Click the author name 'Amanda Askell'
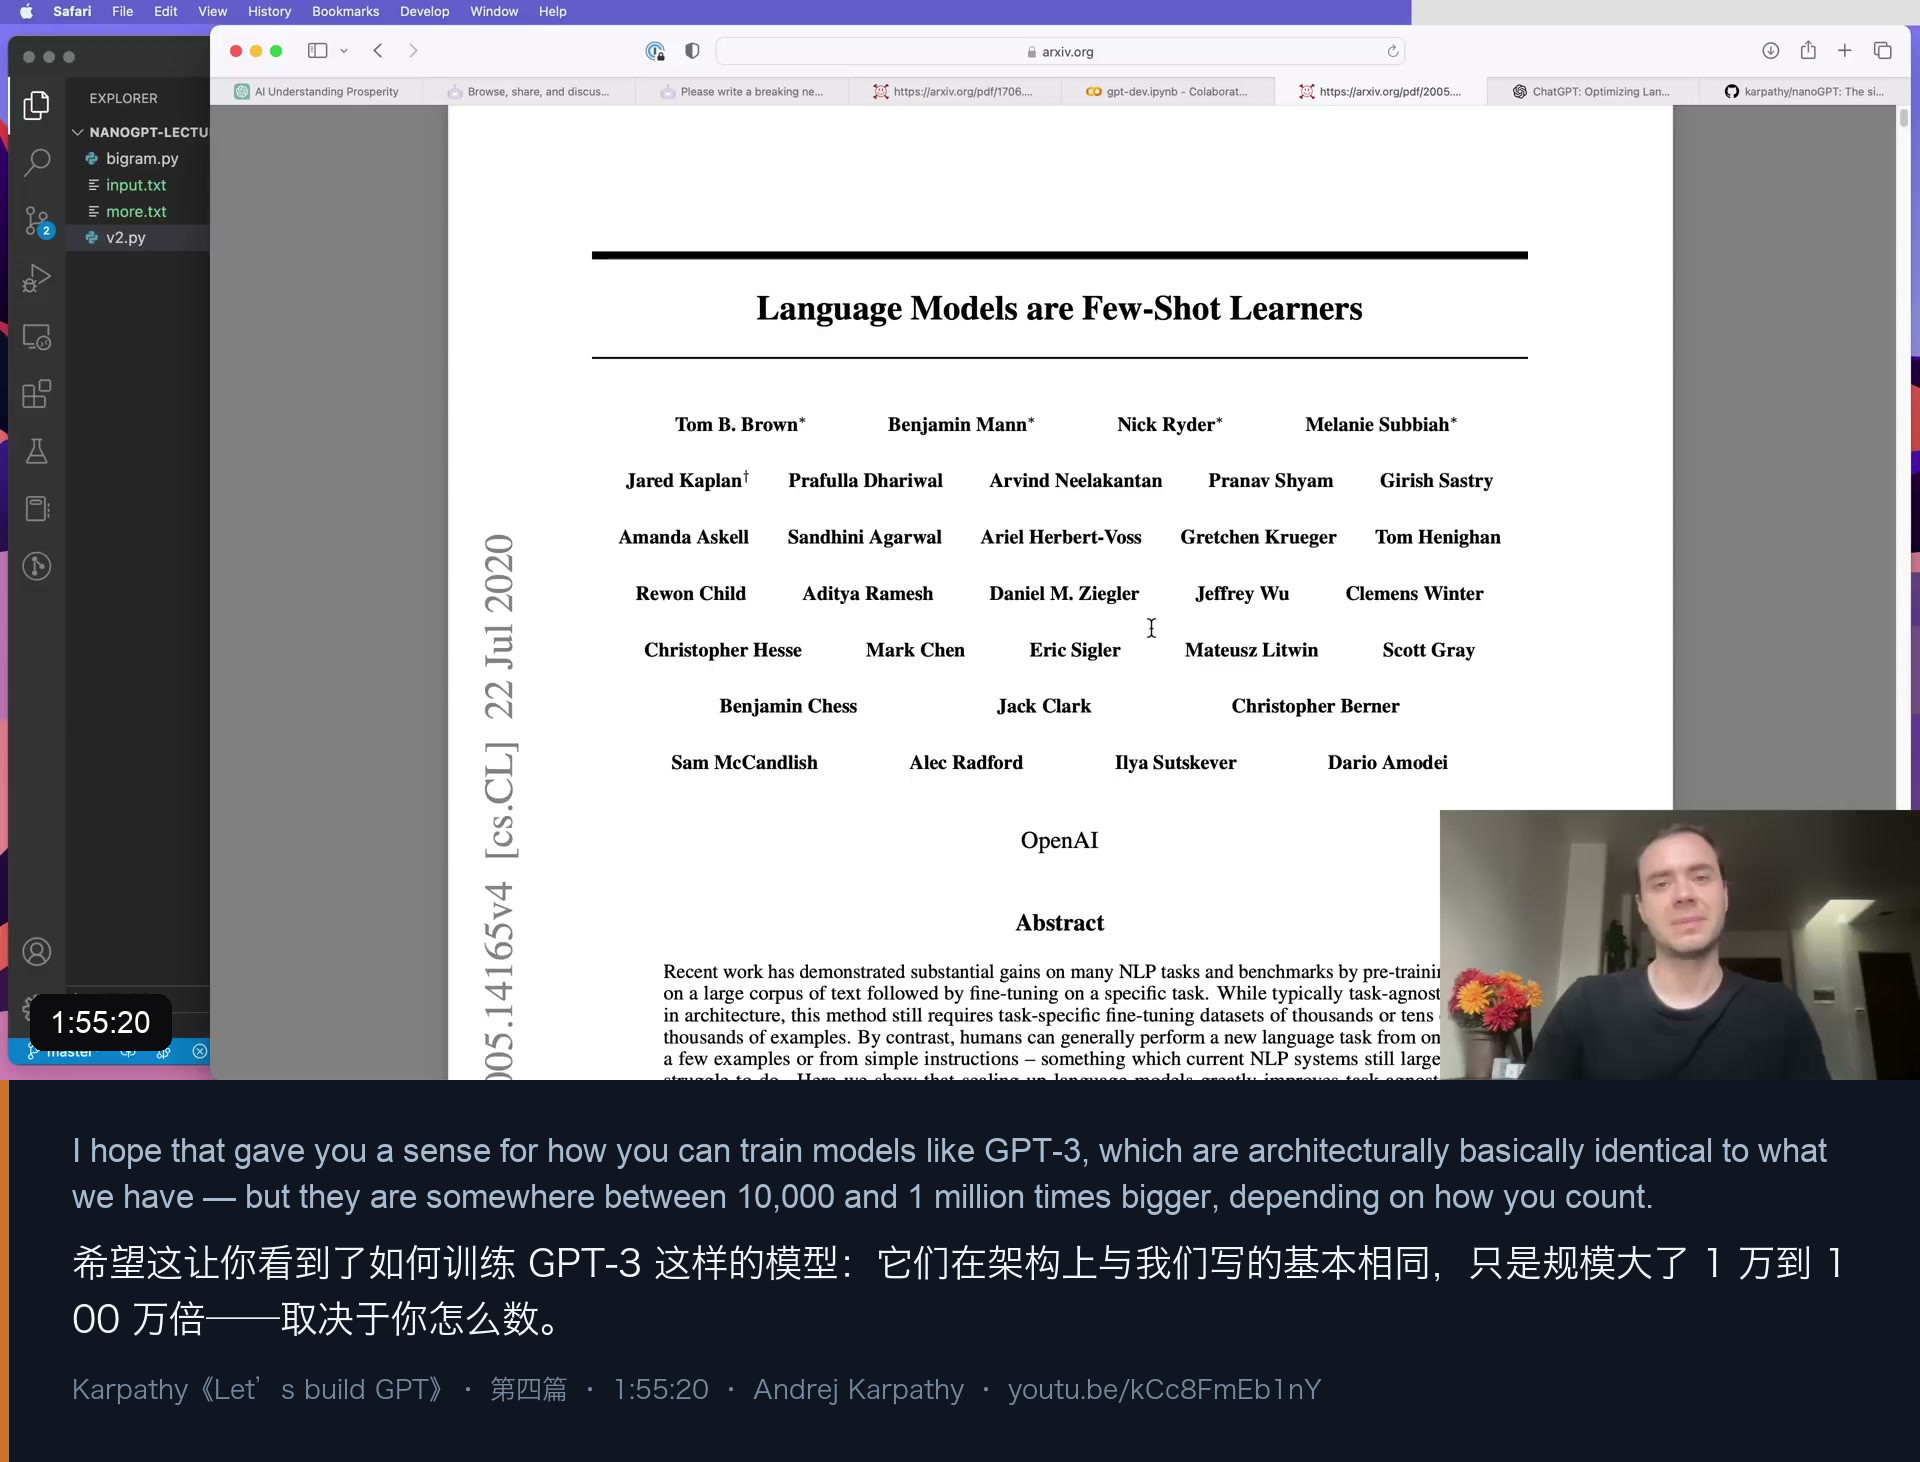 point(684,537)
